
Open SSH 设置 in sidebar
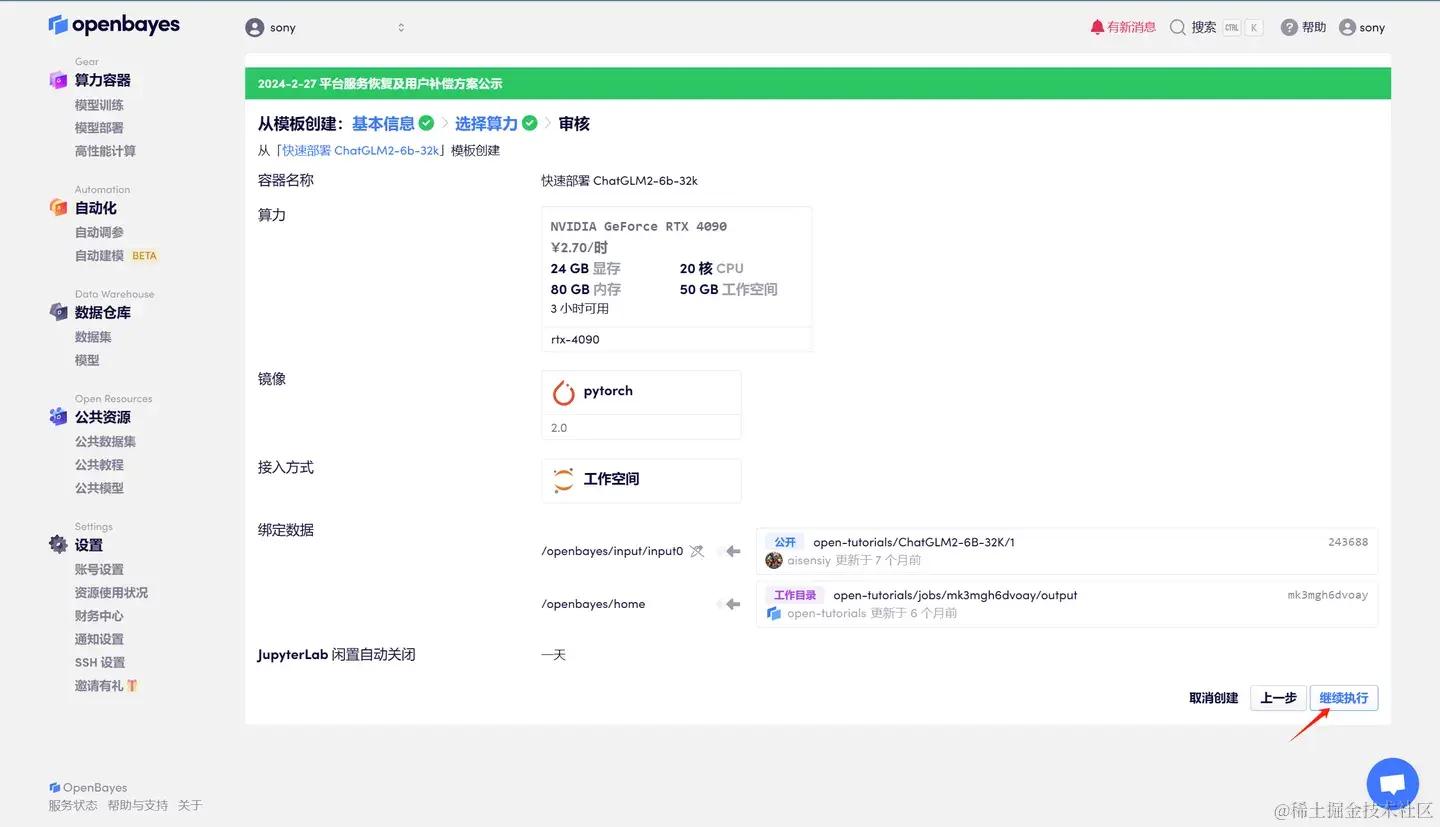100,662
